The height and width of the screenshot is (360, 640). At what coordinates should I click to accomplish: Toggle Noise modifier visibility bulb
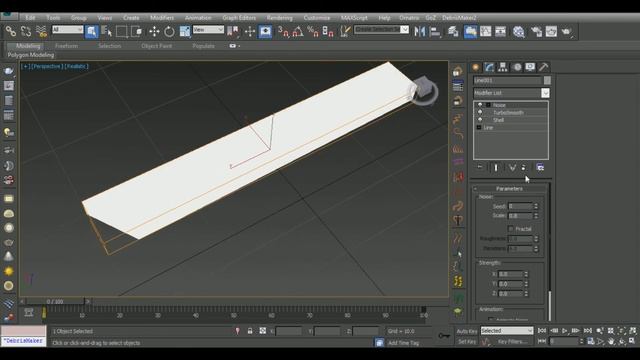(x=480, y=105)
